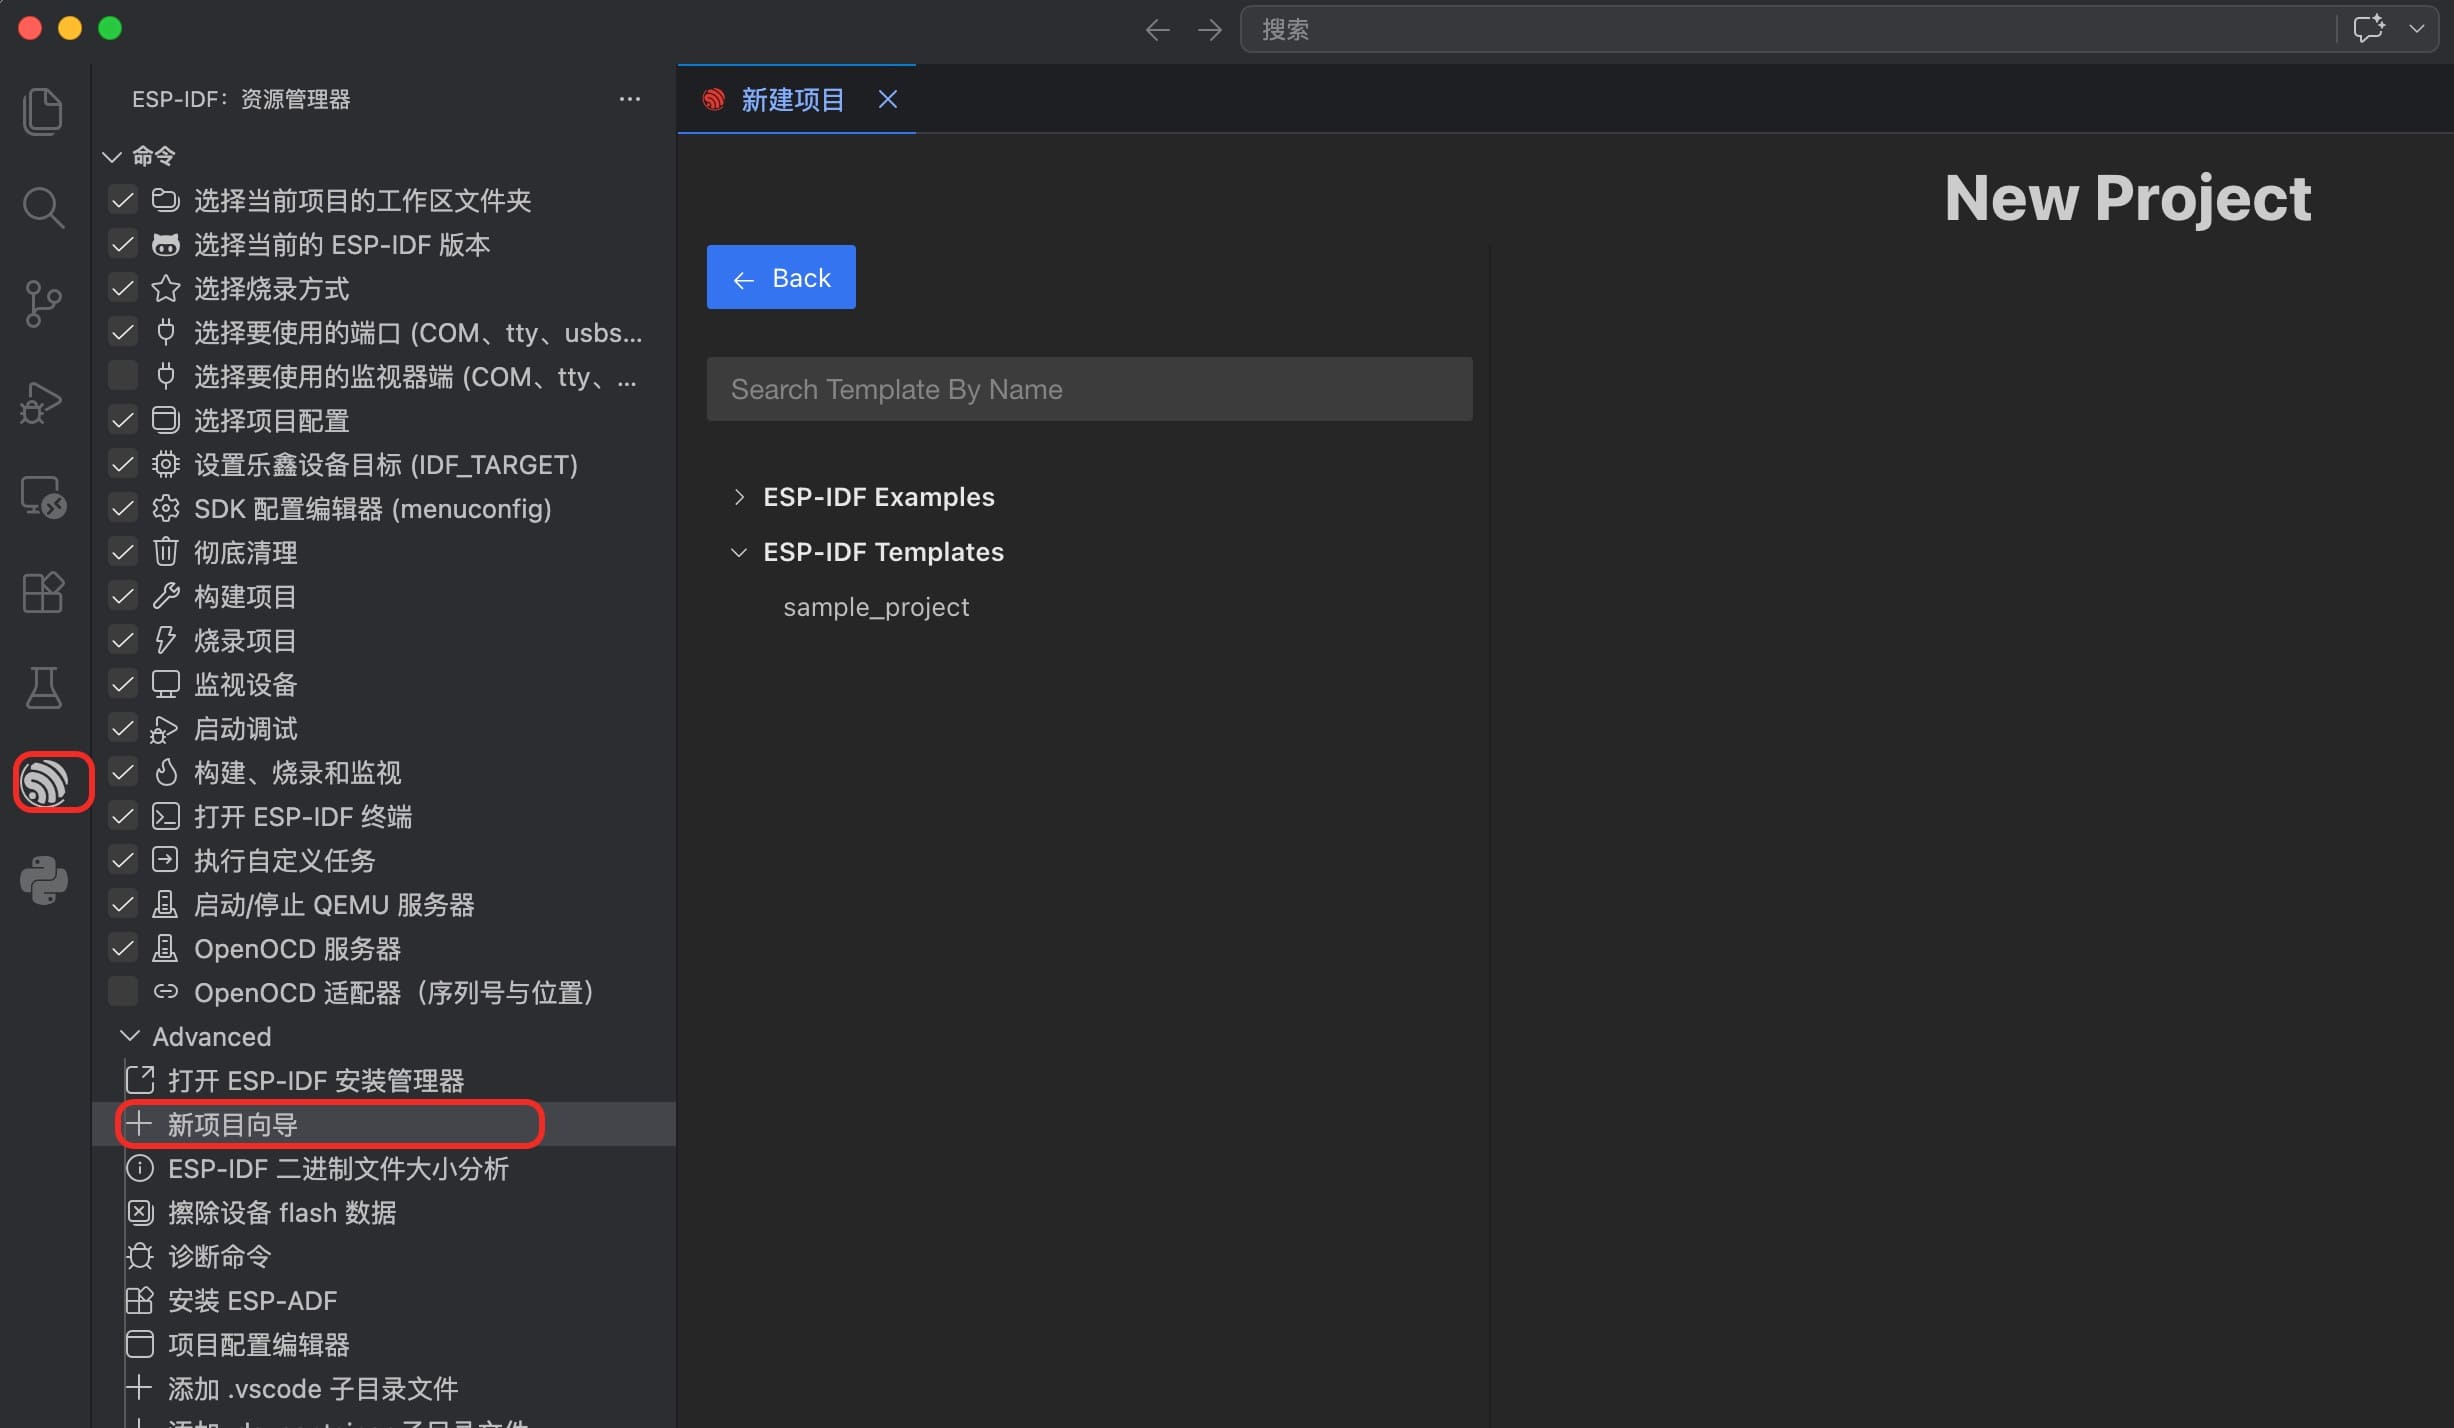2454x1428 pixels.
Task: Run 擦除设备 flash 数据
Action: (x=282, y=1212)
